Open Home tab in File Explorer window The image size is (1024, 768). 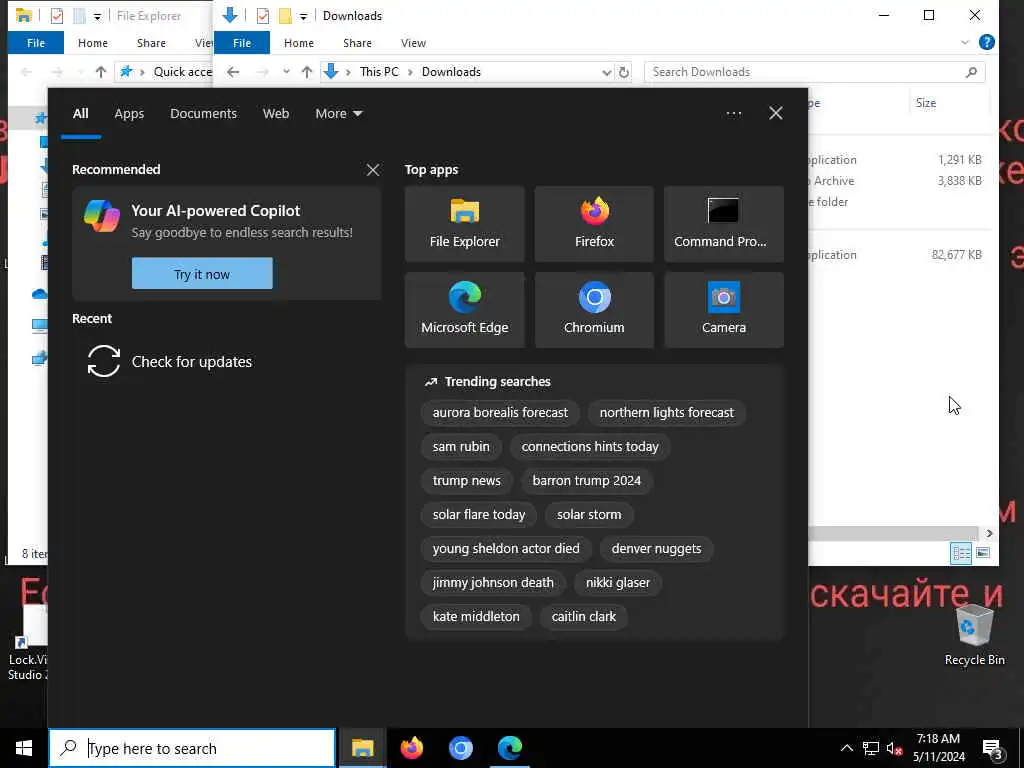tap(93, 42)
